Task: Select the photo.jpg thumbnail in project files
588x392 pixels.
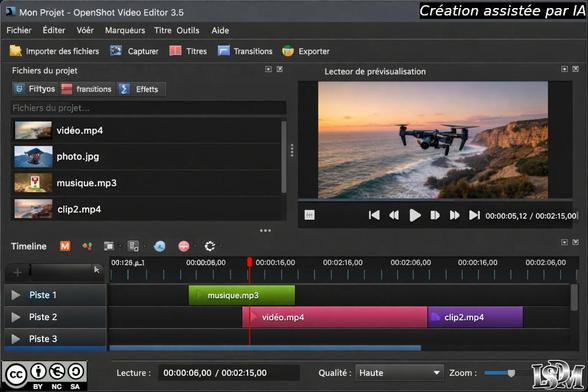Action: 33,157
